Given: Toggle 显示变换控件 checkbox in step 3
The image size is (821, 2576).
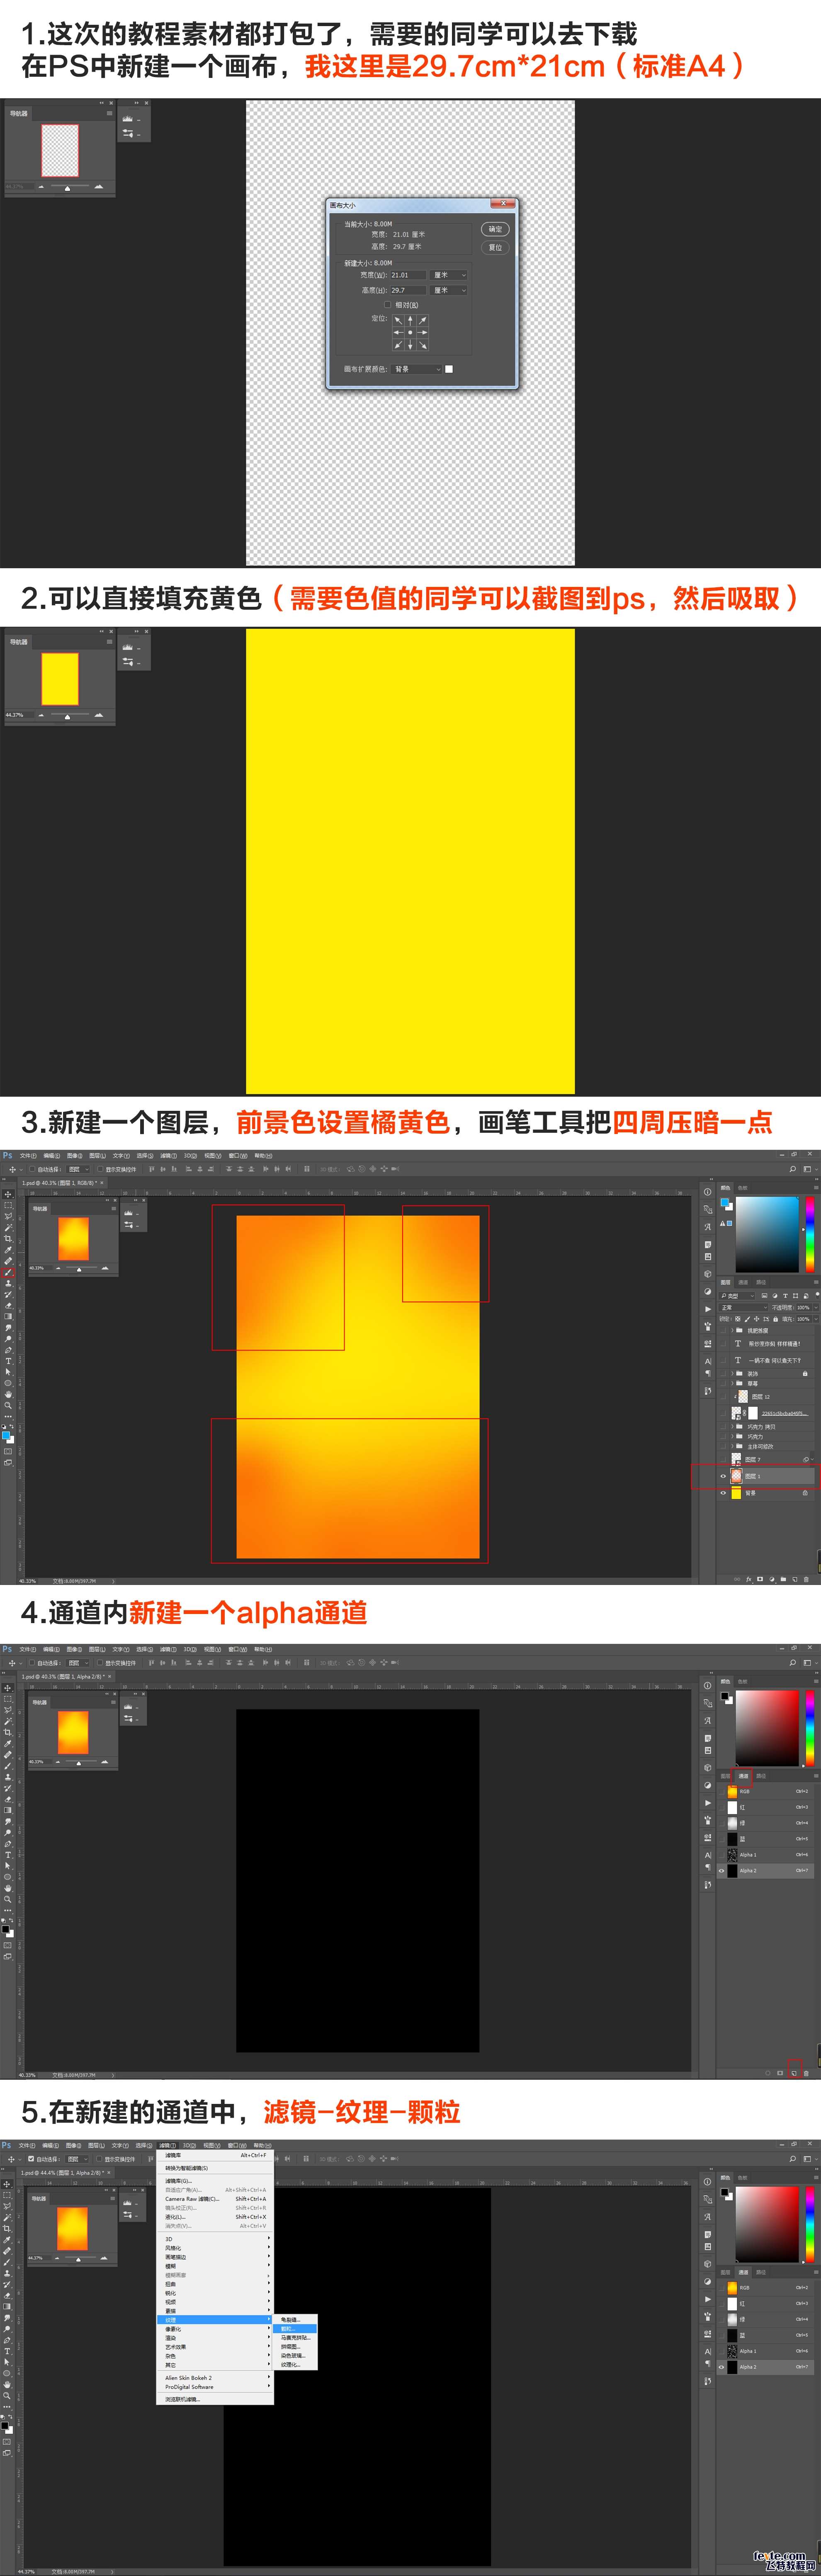Looking at the screenshot, I should coord(100,1169).
